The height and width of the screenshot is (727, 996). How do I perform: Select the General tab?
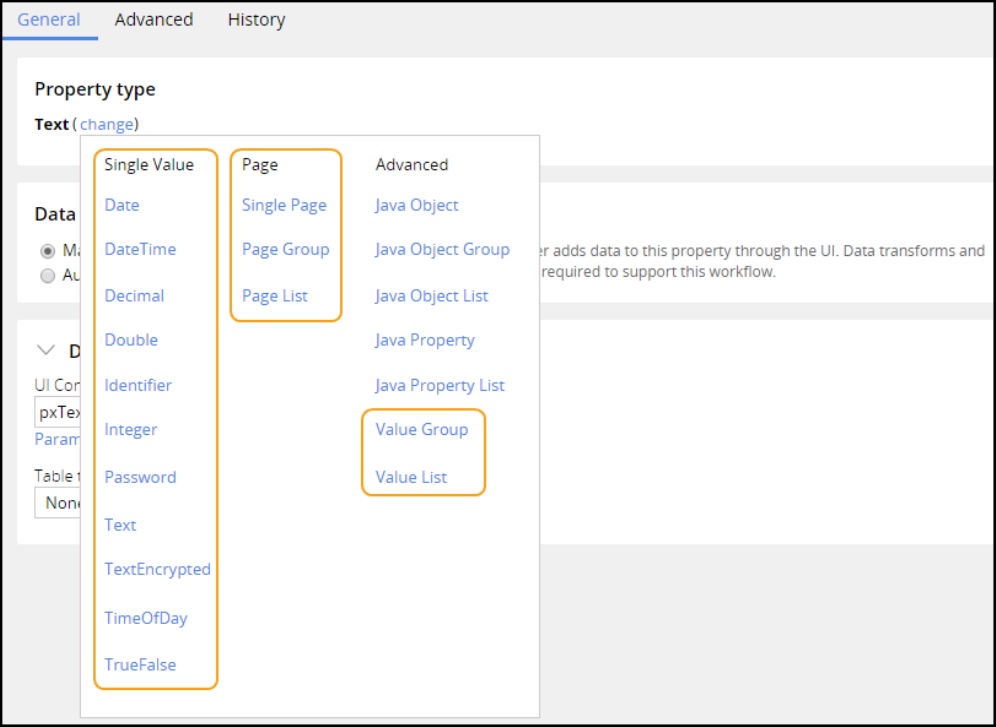[49, 19]
